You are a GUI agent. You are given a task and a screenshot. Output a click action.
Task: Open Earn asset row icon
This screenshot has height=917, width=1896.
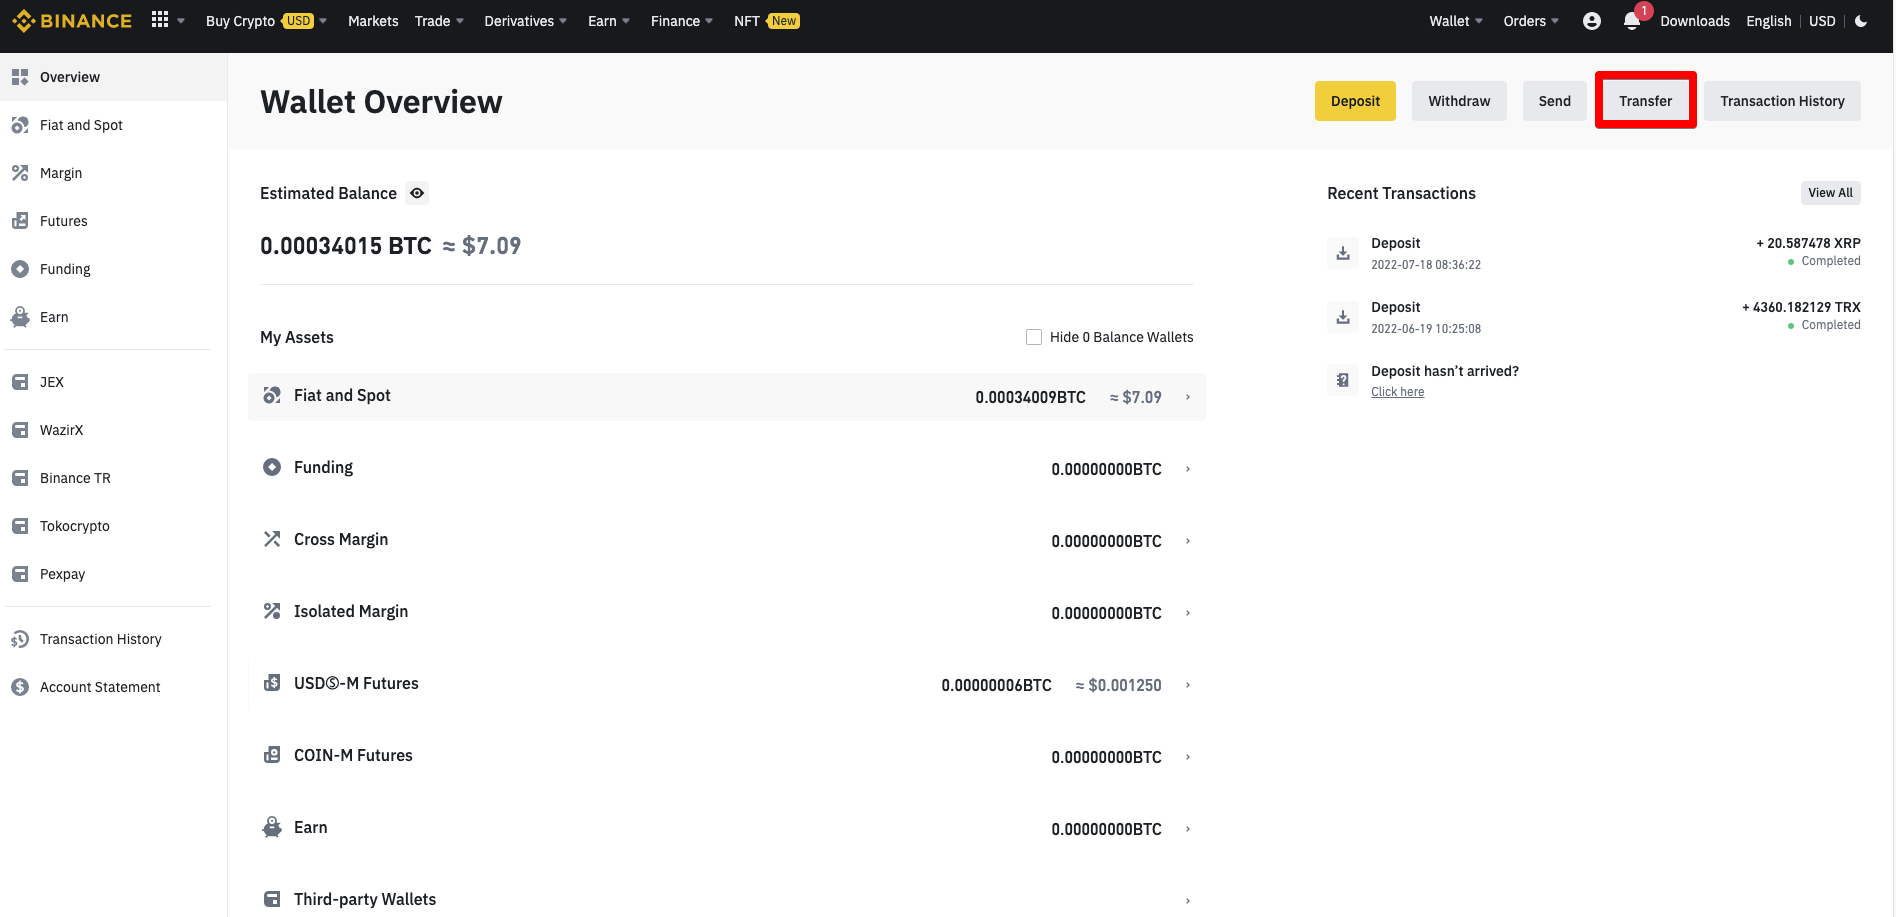pyautogui.click(x=272, y=827)
